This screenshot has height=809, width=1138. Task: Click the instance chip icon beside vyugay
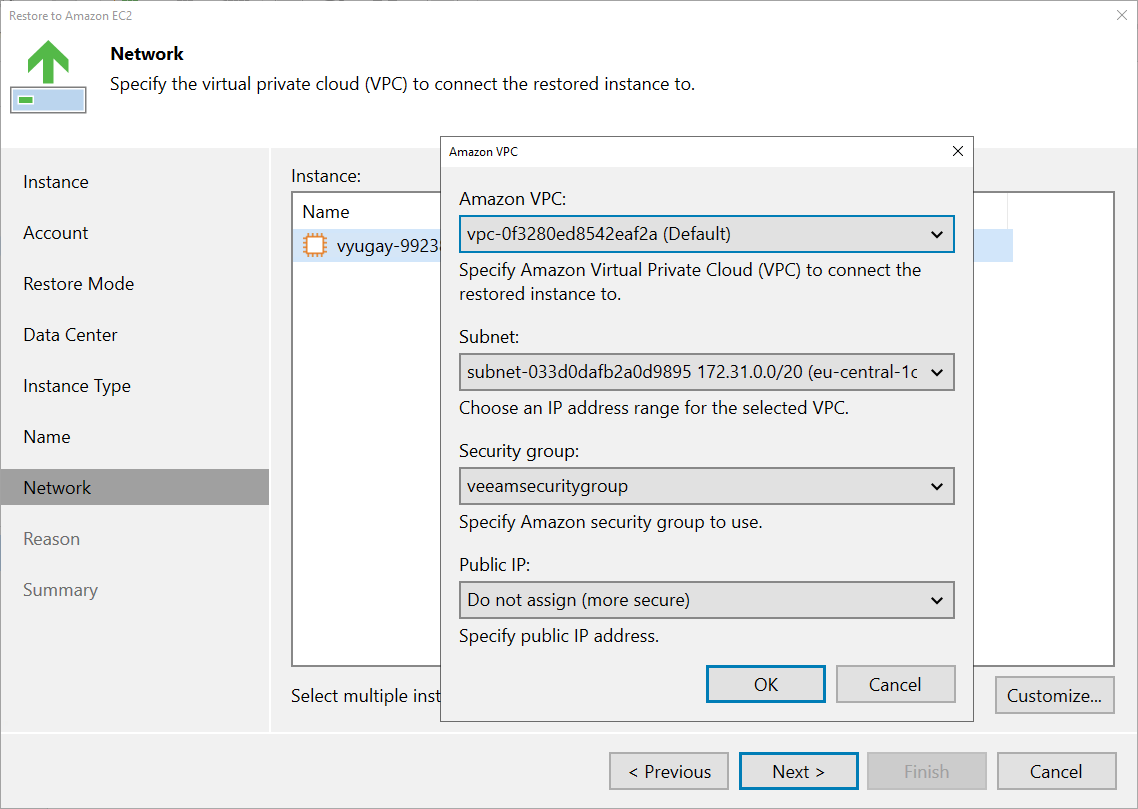coord(315,245)
